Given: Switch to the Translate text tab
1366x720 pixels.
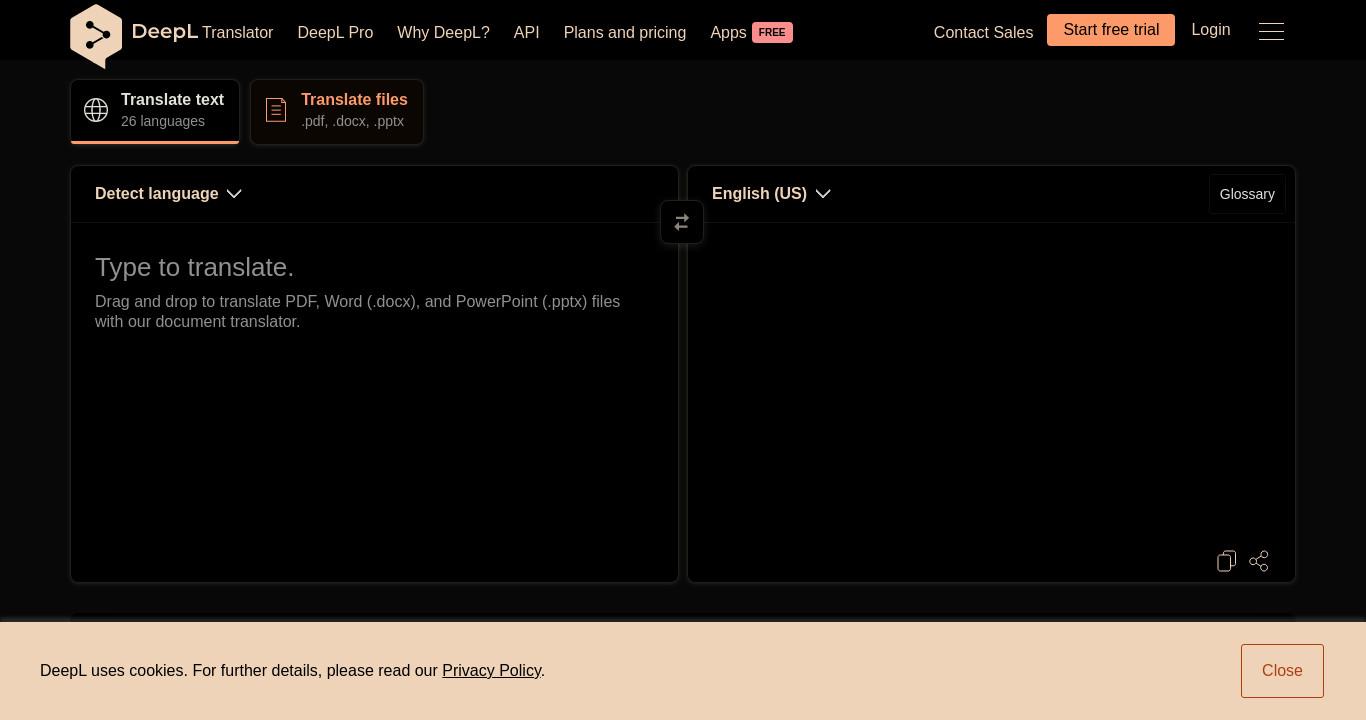Looking at the screenshot, I should [155, 111].
